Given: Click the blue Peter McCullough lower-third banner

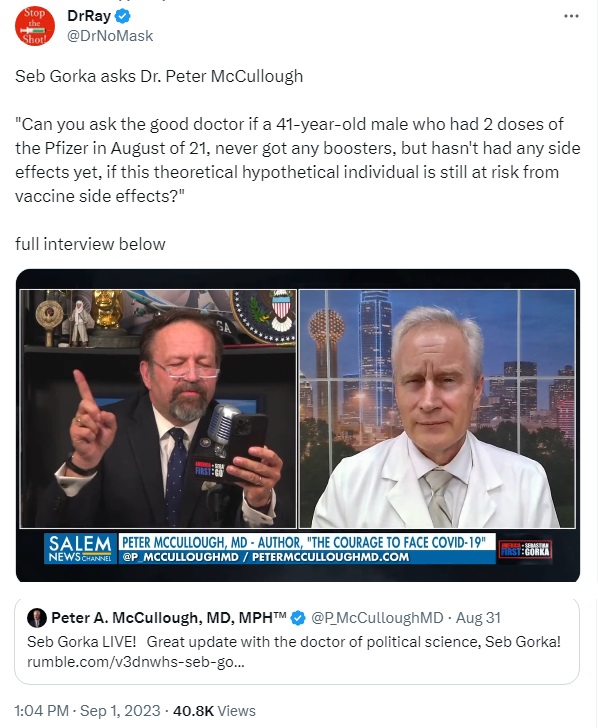Looking at the screenshot, I should pyautogui.click(x=307, y=549).
